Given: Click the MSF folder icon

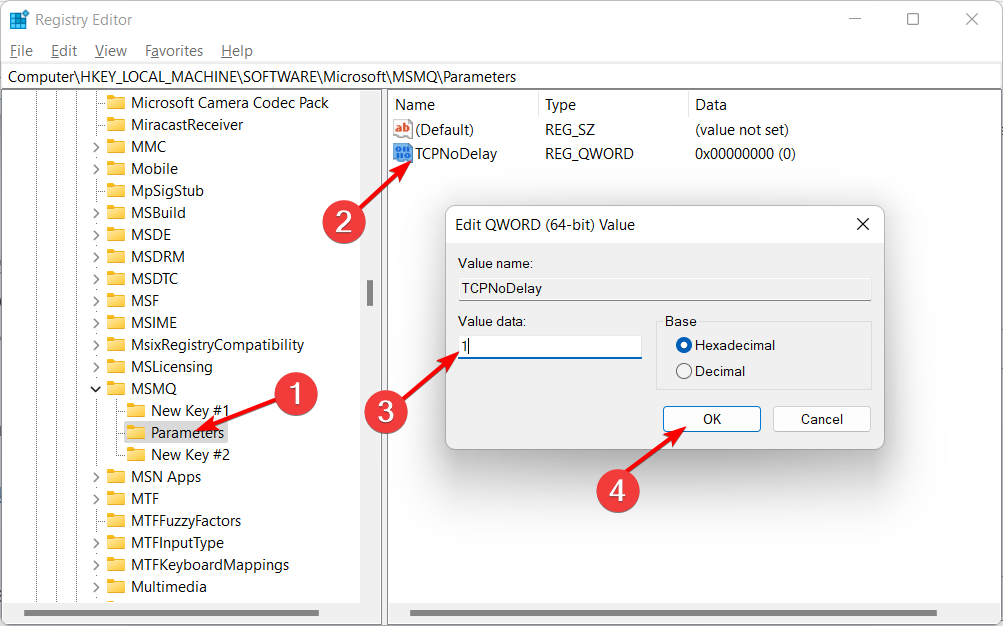Looking at the screenshot, I should point(116,301).
